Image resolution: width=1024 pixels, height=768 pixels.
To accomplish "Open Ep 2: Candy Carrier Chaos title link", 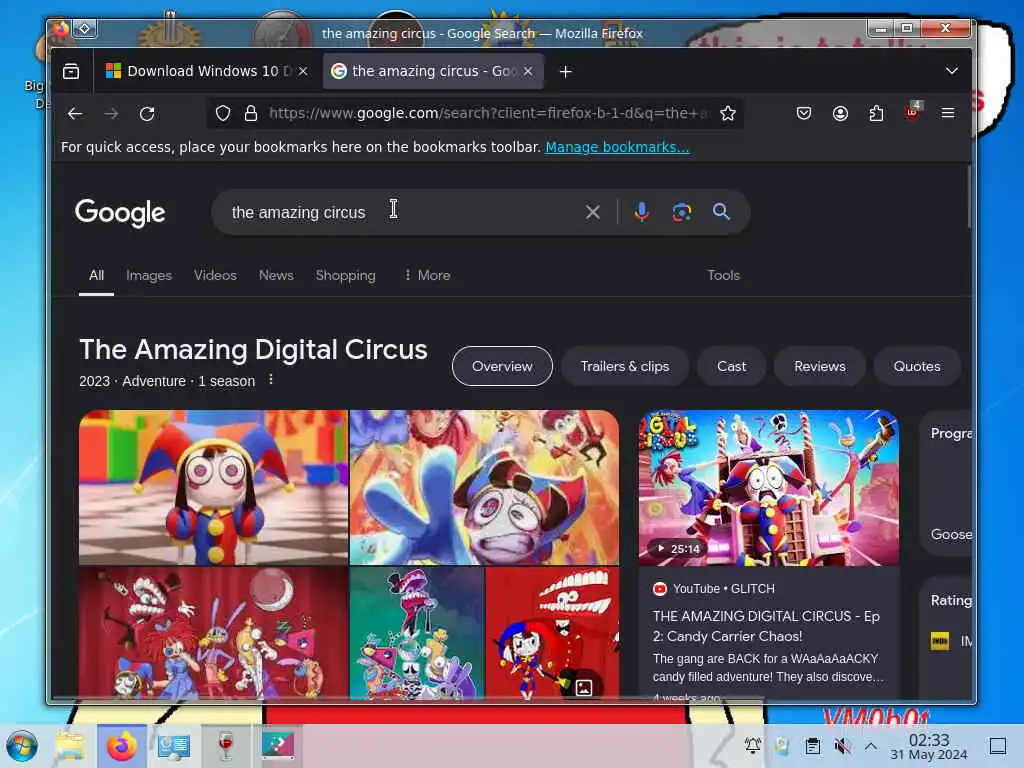I will point(766,626).
